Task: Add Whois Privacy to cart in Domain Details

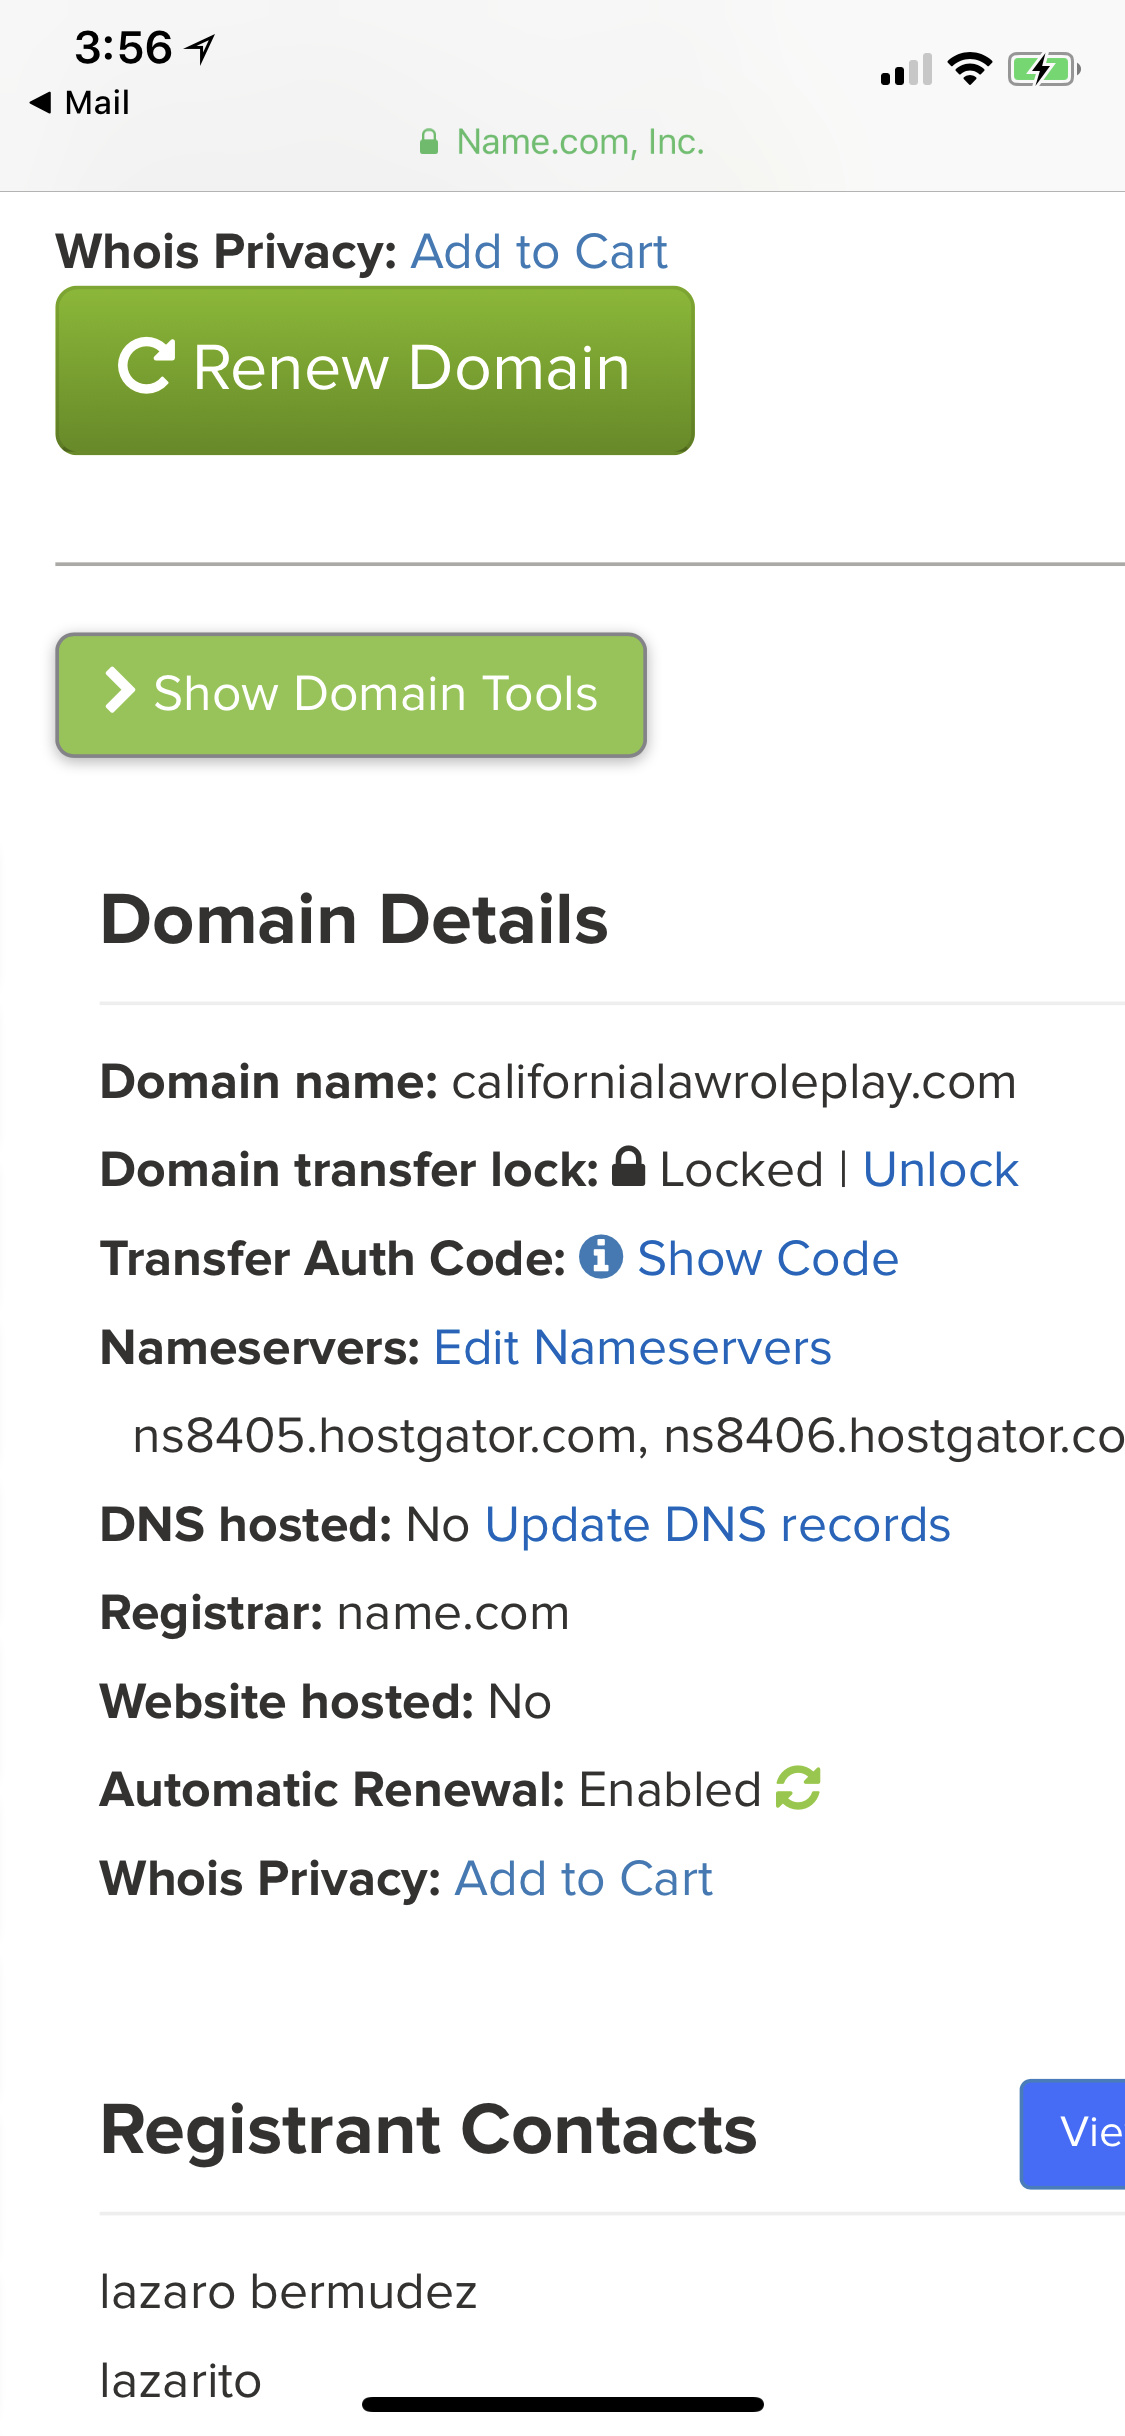Action: coord(583,1878)
